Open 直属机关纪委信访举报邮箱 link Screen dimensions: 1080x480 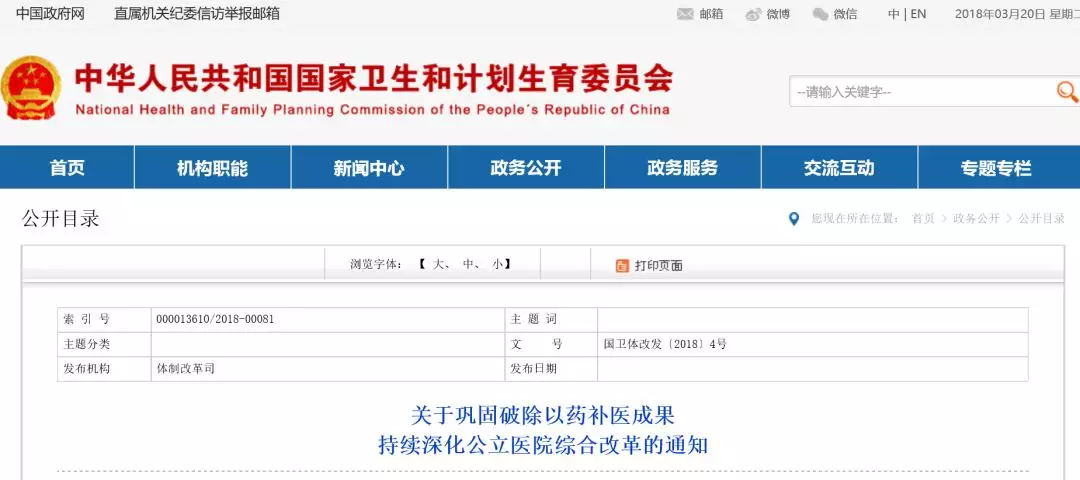197,14
